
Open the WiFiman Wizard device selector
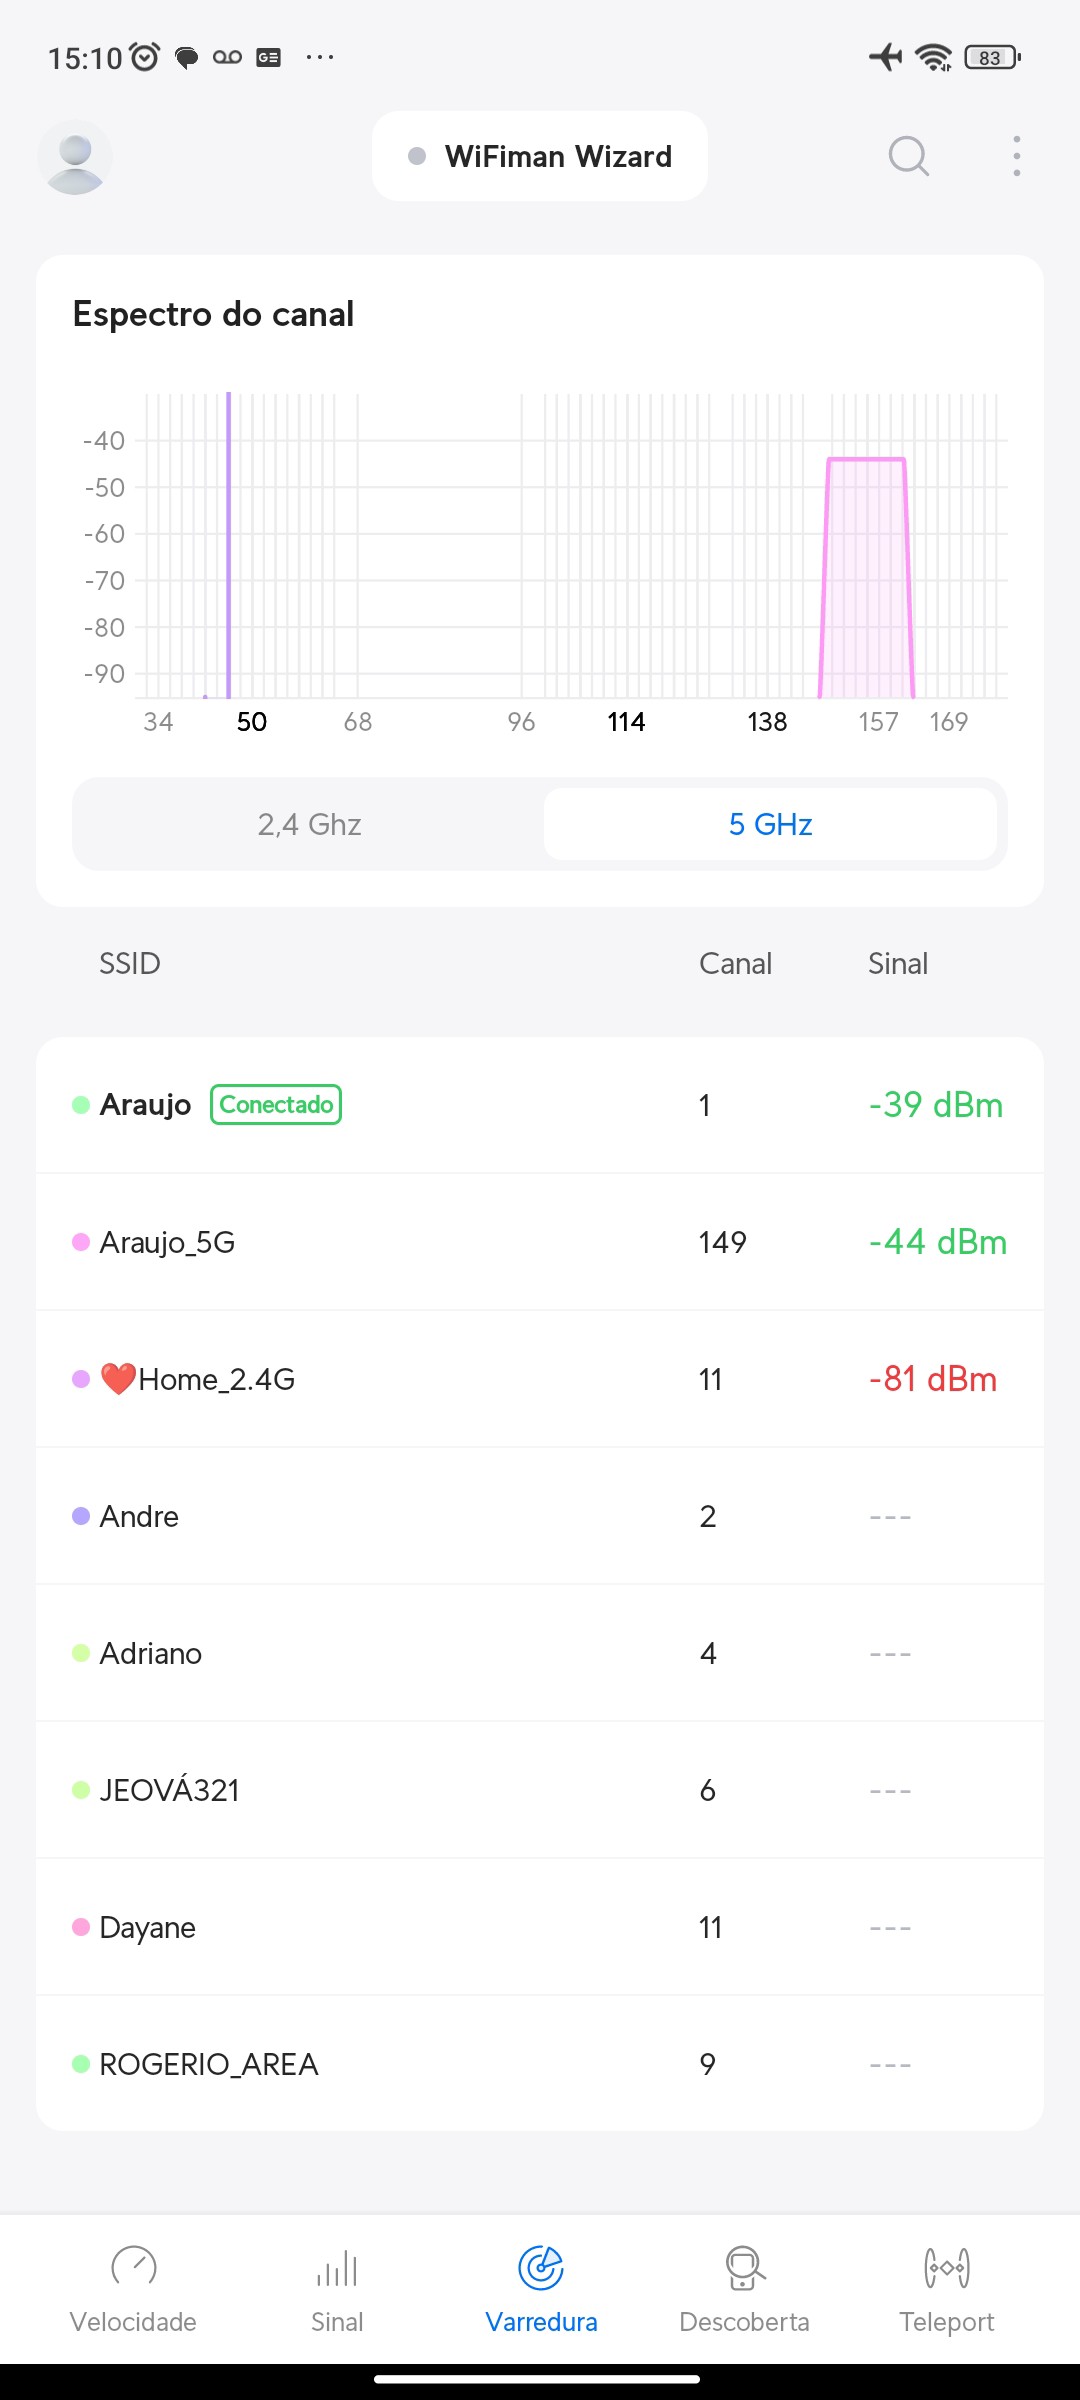pyautogui.click(x=540, y=157)
